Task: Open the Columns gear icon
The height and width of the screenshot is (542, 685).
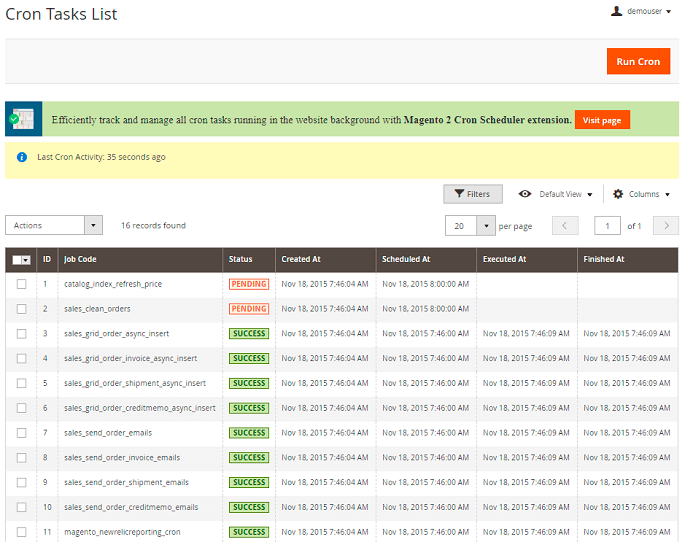Action: point(618,194)
